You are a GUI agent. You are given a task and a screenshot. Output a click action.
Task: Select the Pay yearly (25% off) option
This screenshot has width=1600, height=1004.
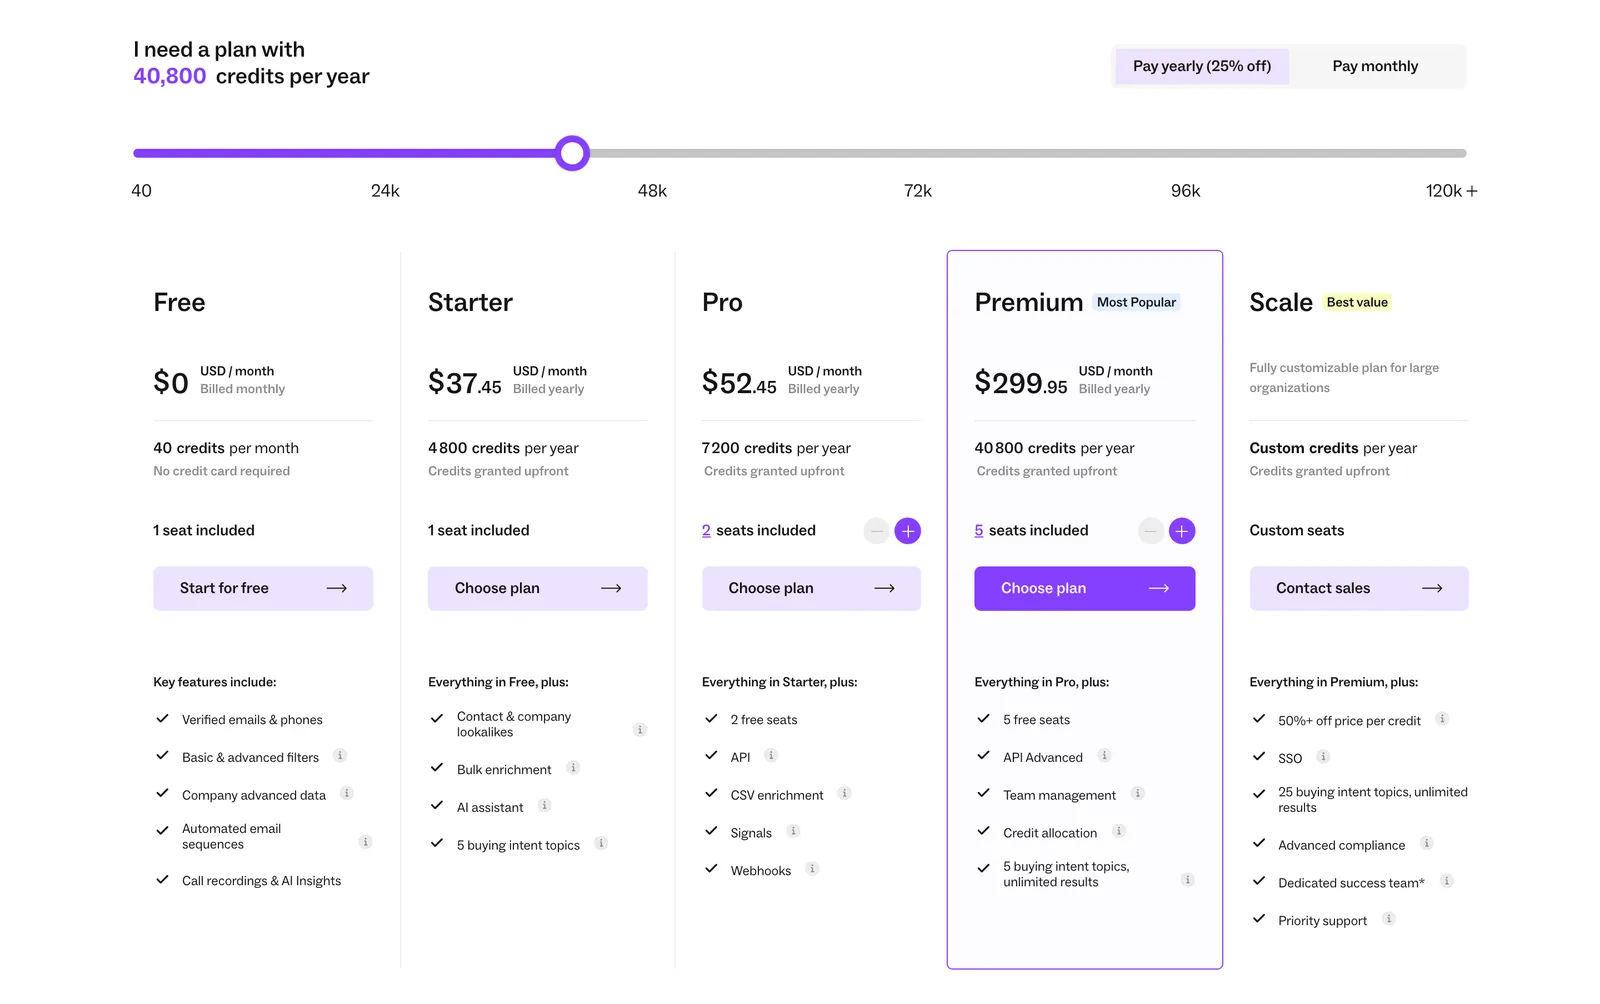tap(1202, 66)
